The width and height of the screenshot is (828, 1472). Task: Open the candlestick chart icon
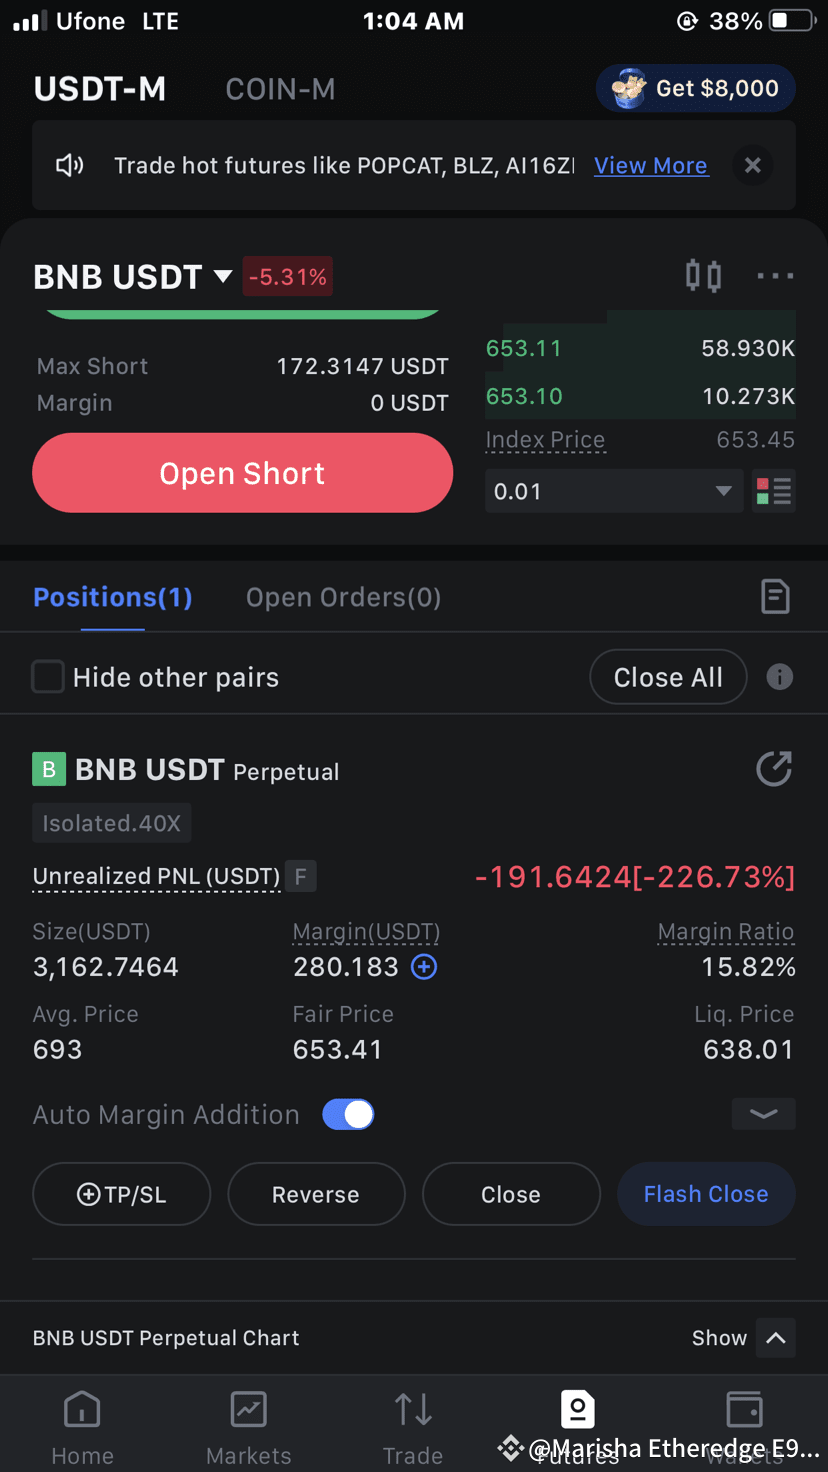[703, 276]
